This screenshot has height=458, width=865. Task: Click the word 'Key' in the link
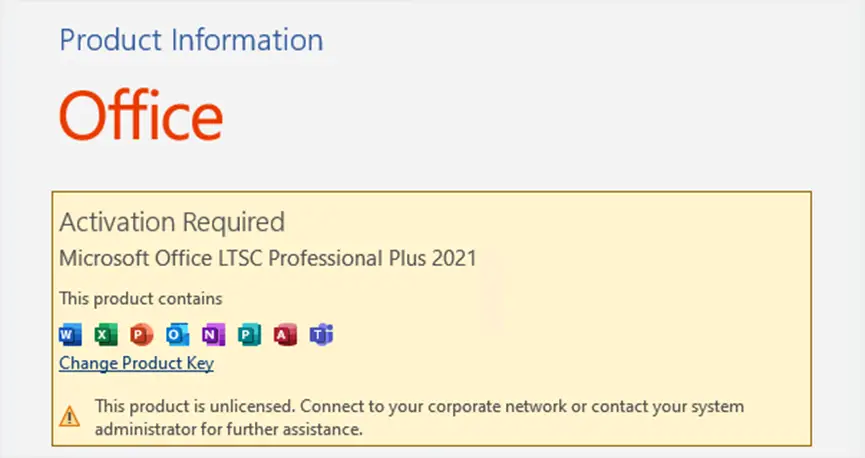pyautogui.click(x=200, y=364)
